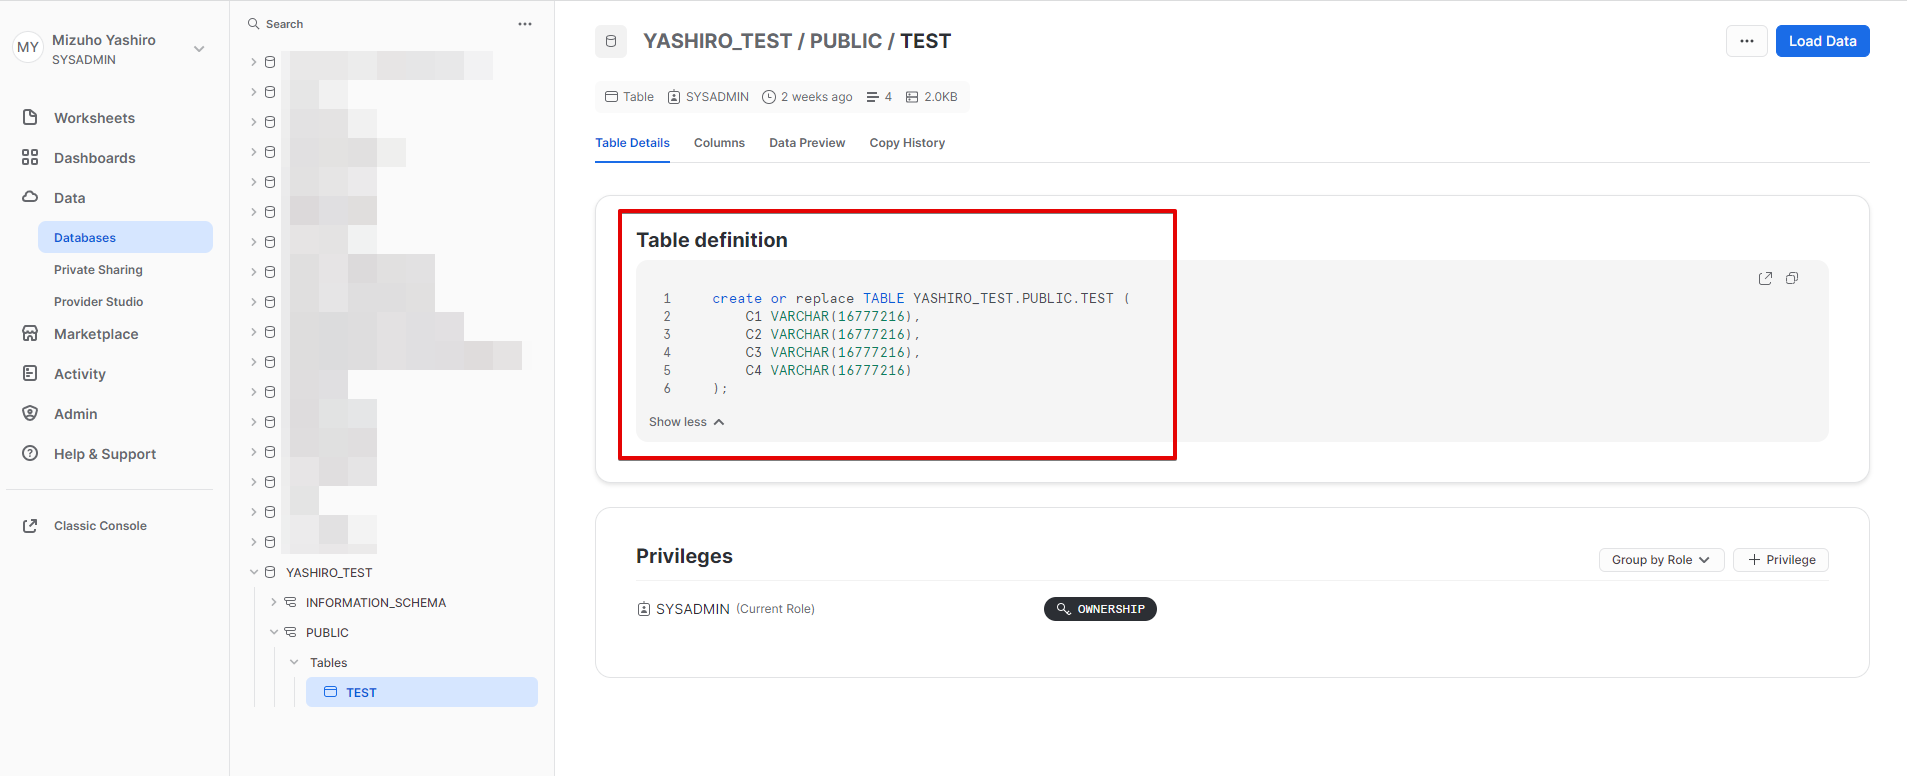The height and width of the screenshot is (776, 1907).
Task: Copy the table definition to clipboard
Action: 1792,278
